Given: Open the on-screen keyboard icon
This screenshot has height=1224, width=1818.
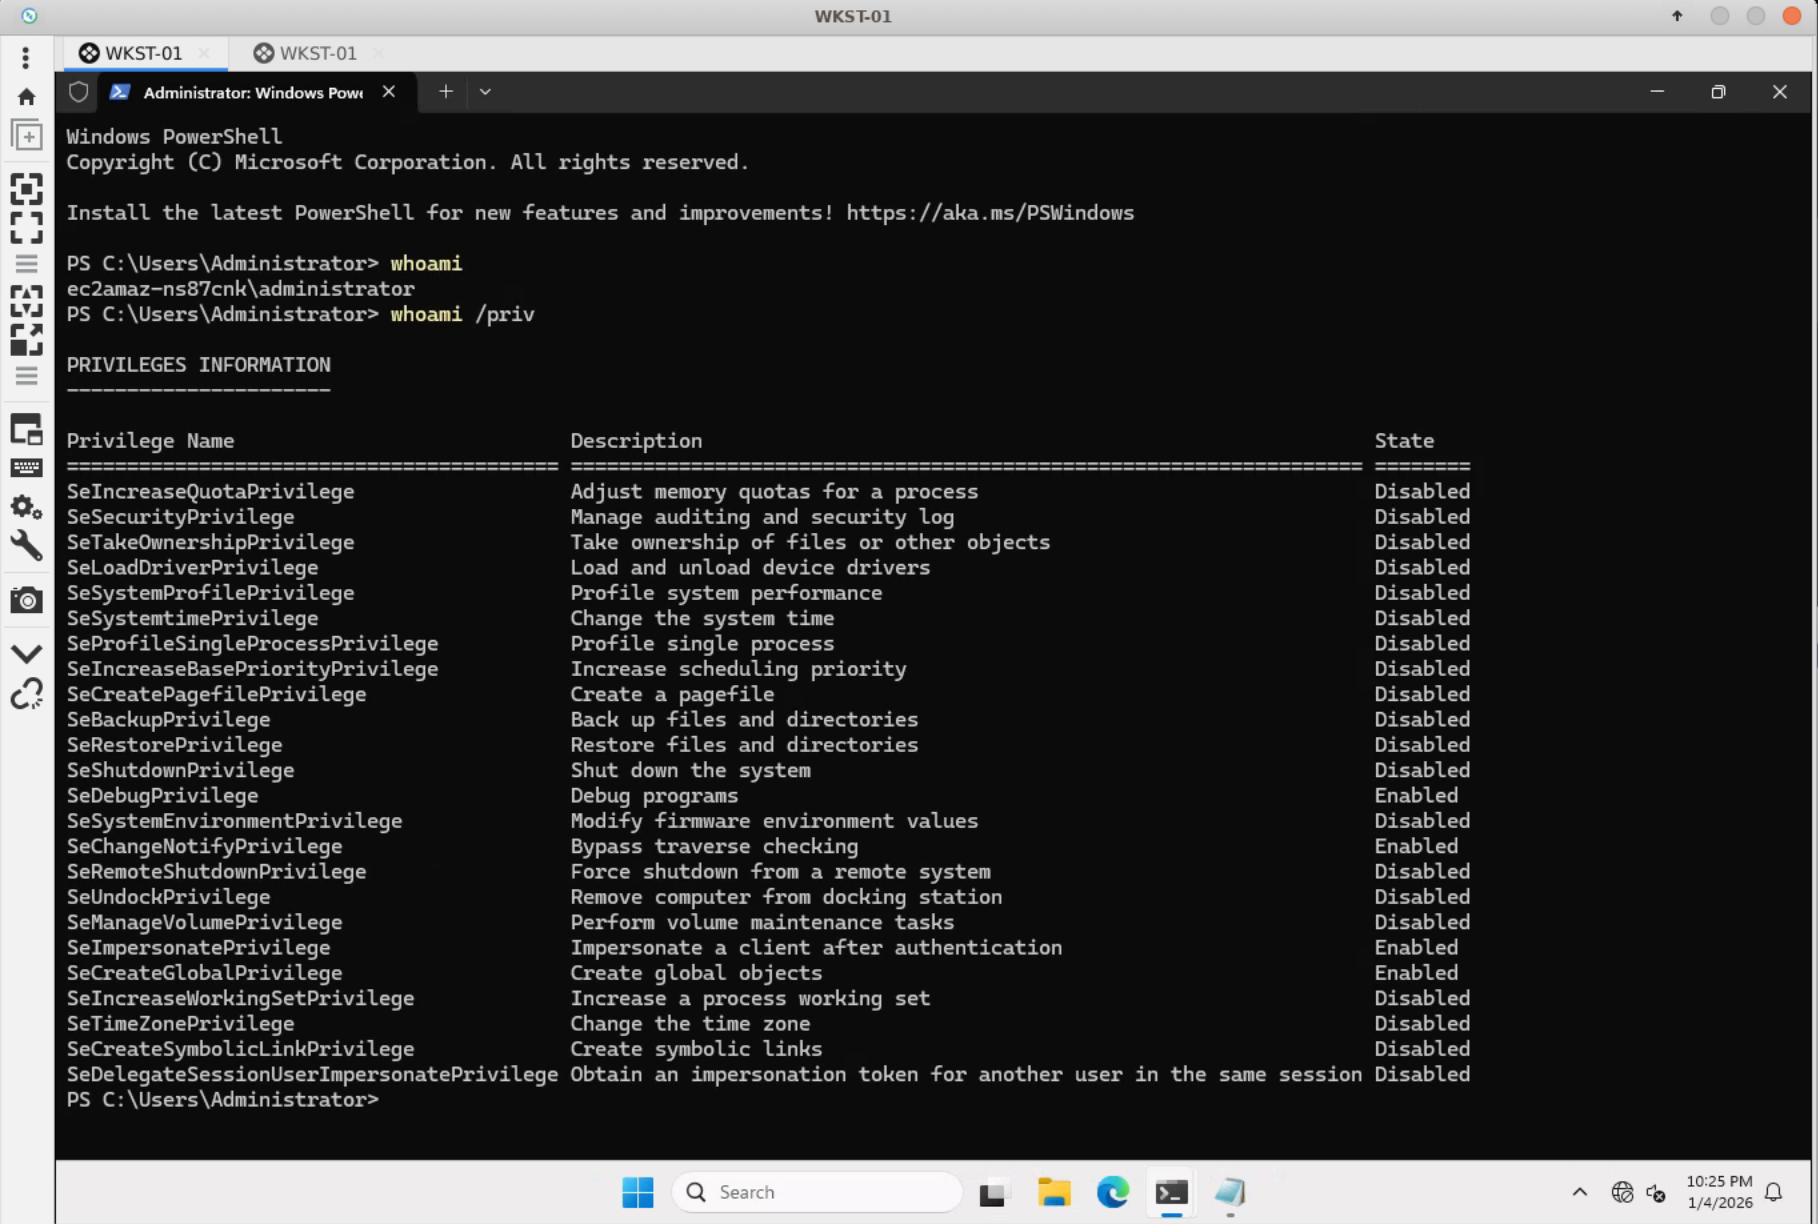Looking at the screenshot, I should pos(27,468).
